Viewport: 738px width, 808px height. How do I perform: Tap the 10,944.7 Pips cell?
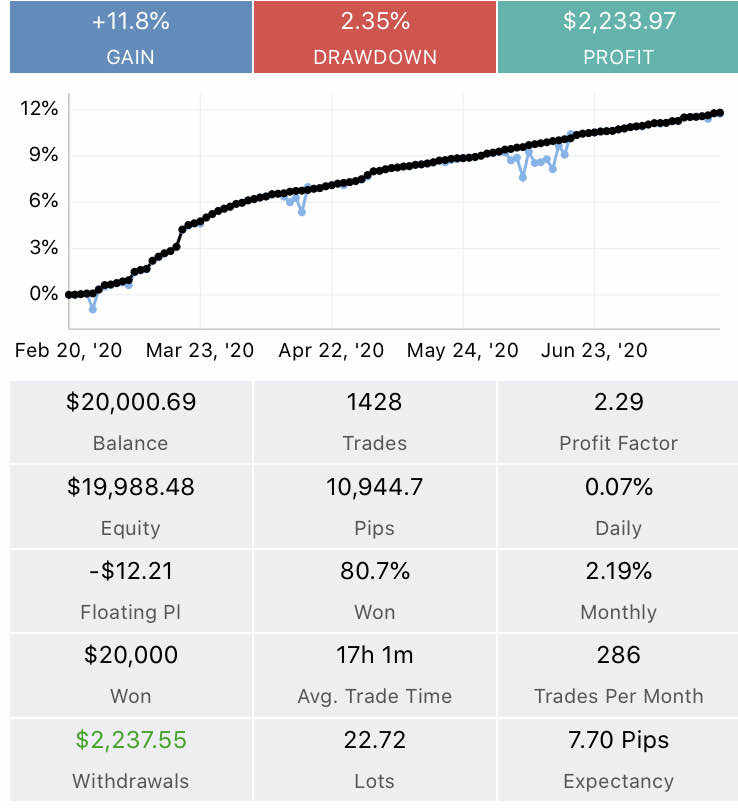pyautogui.click(x=375, y=507)
